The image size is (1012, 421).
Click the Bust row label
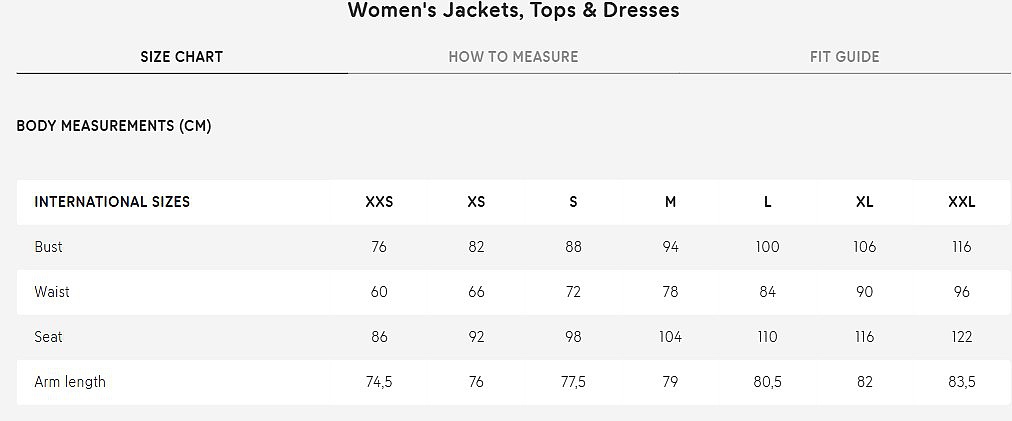(x=48, y=247)
